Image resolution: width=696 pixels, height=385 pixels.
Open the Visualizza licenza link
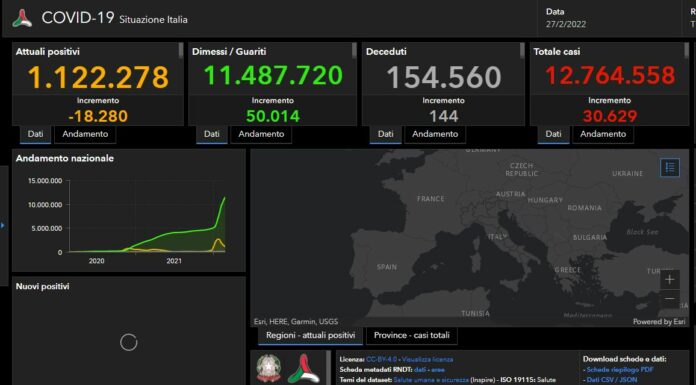click(x=428, y=359)
